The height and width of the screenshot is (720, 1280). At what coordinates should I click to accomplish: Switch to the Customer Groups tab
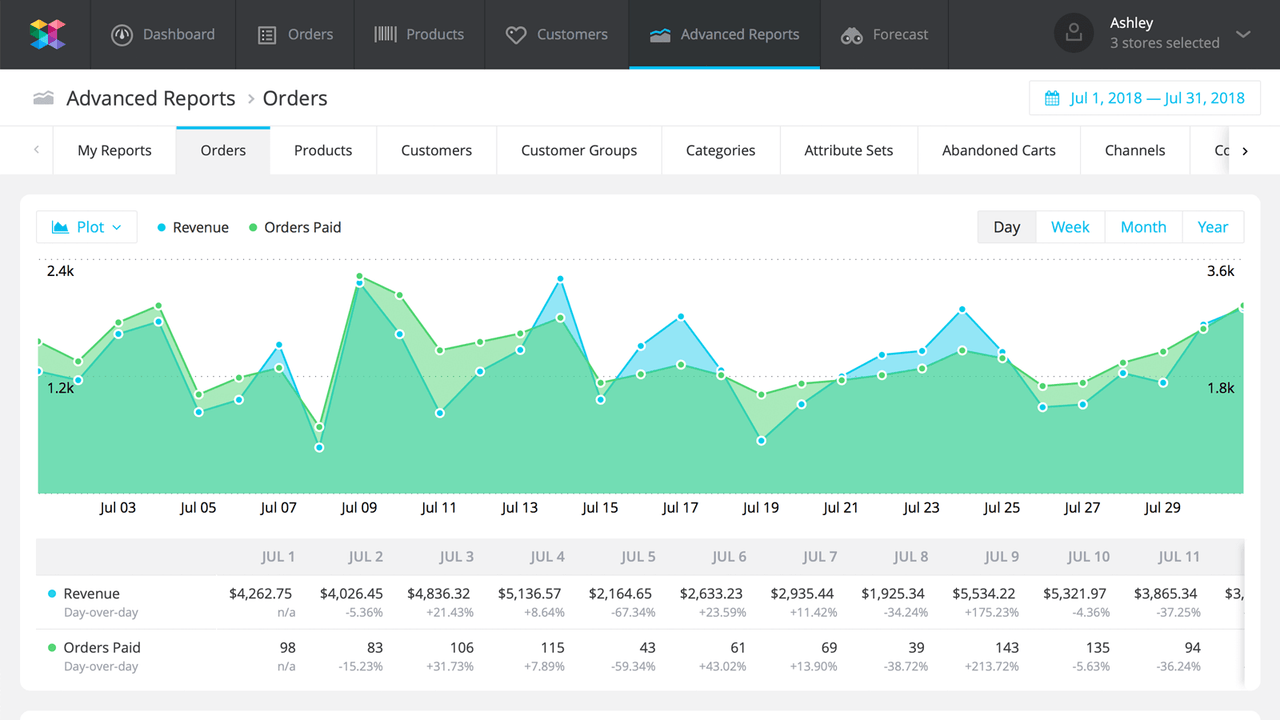pyautogui.click(x=578, y=150)
